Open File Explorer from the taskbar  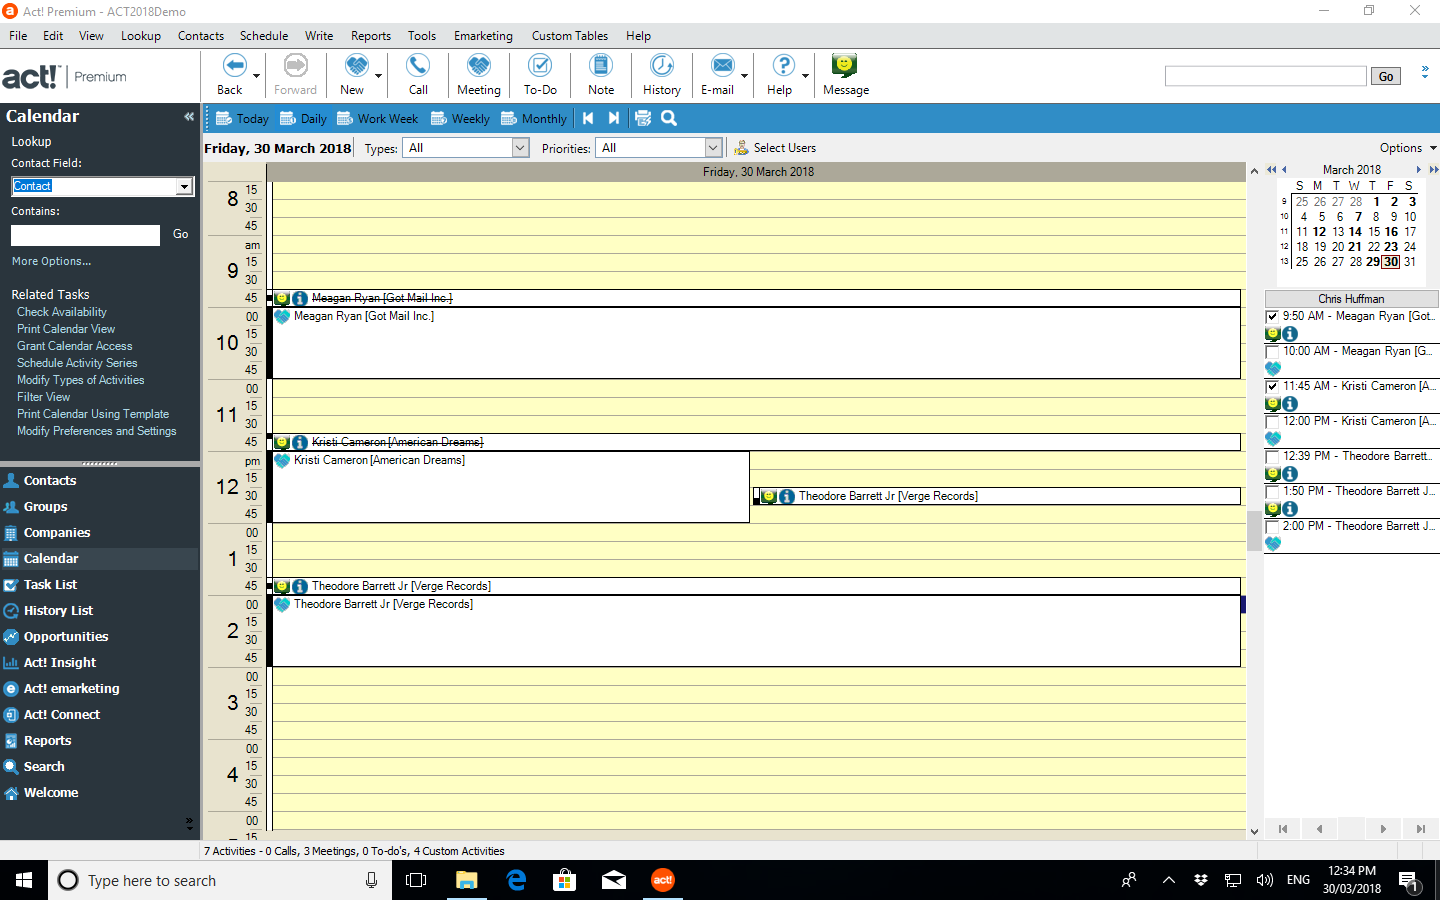coord(467,880)
